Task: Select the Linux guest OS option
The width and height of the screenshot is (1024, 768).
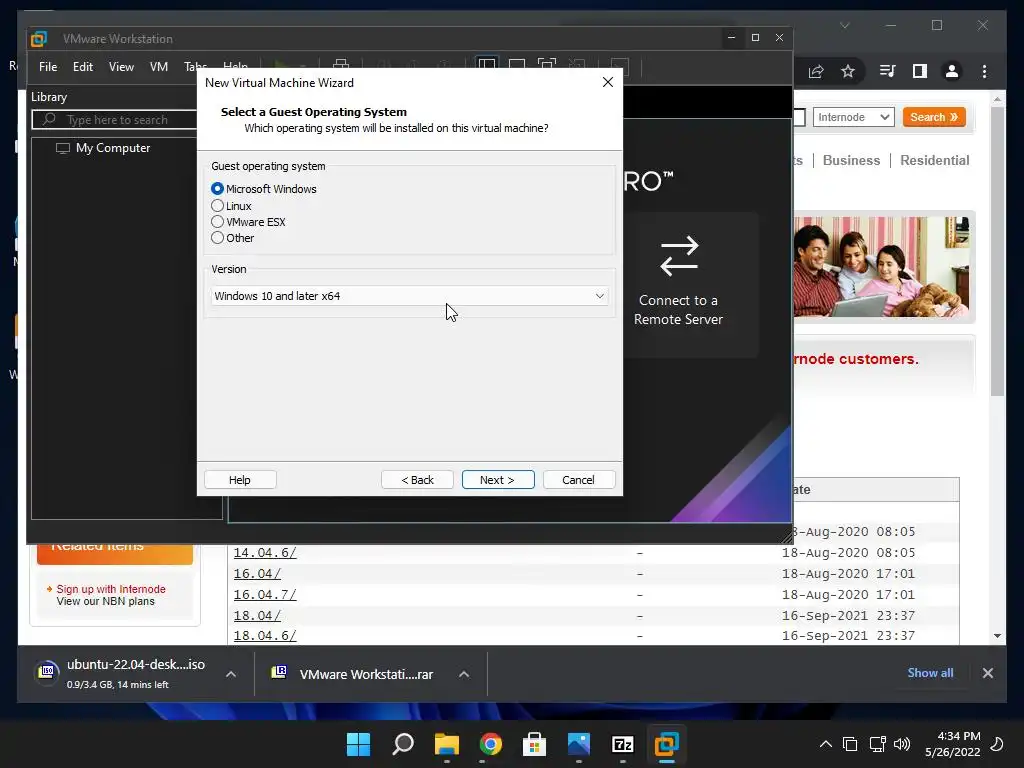Action: coord(217,206)
